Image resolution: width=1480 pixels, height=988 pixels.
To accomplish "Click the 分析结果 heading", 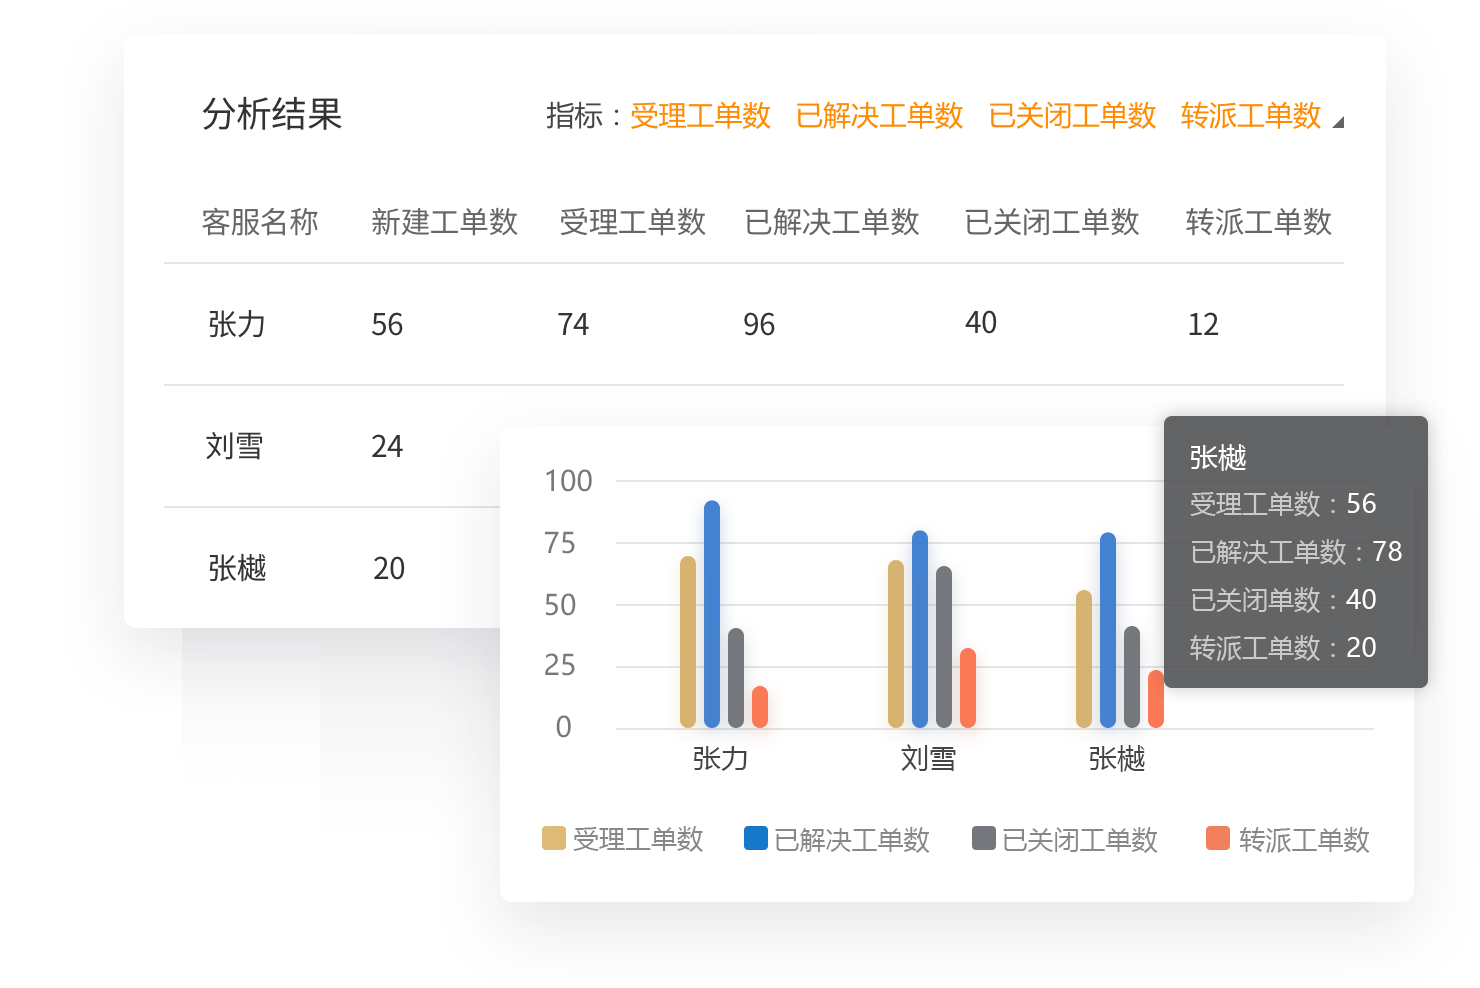I will tap(272, 114).
